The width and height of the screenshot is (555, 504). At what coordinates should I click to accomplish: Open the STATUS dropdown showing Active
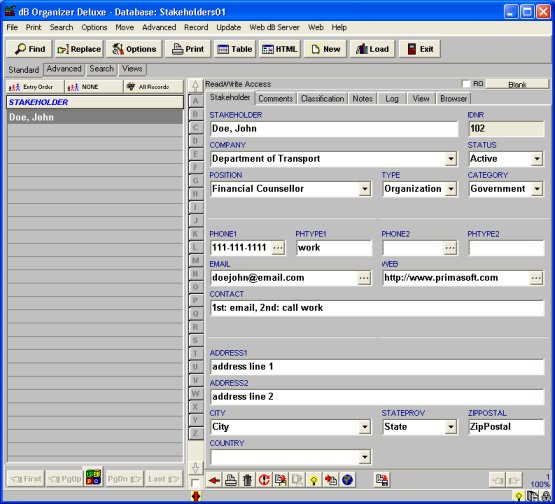(537, 159)
